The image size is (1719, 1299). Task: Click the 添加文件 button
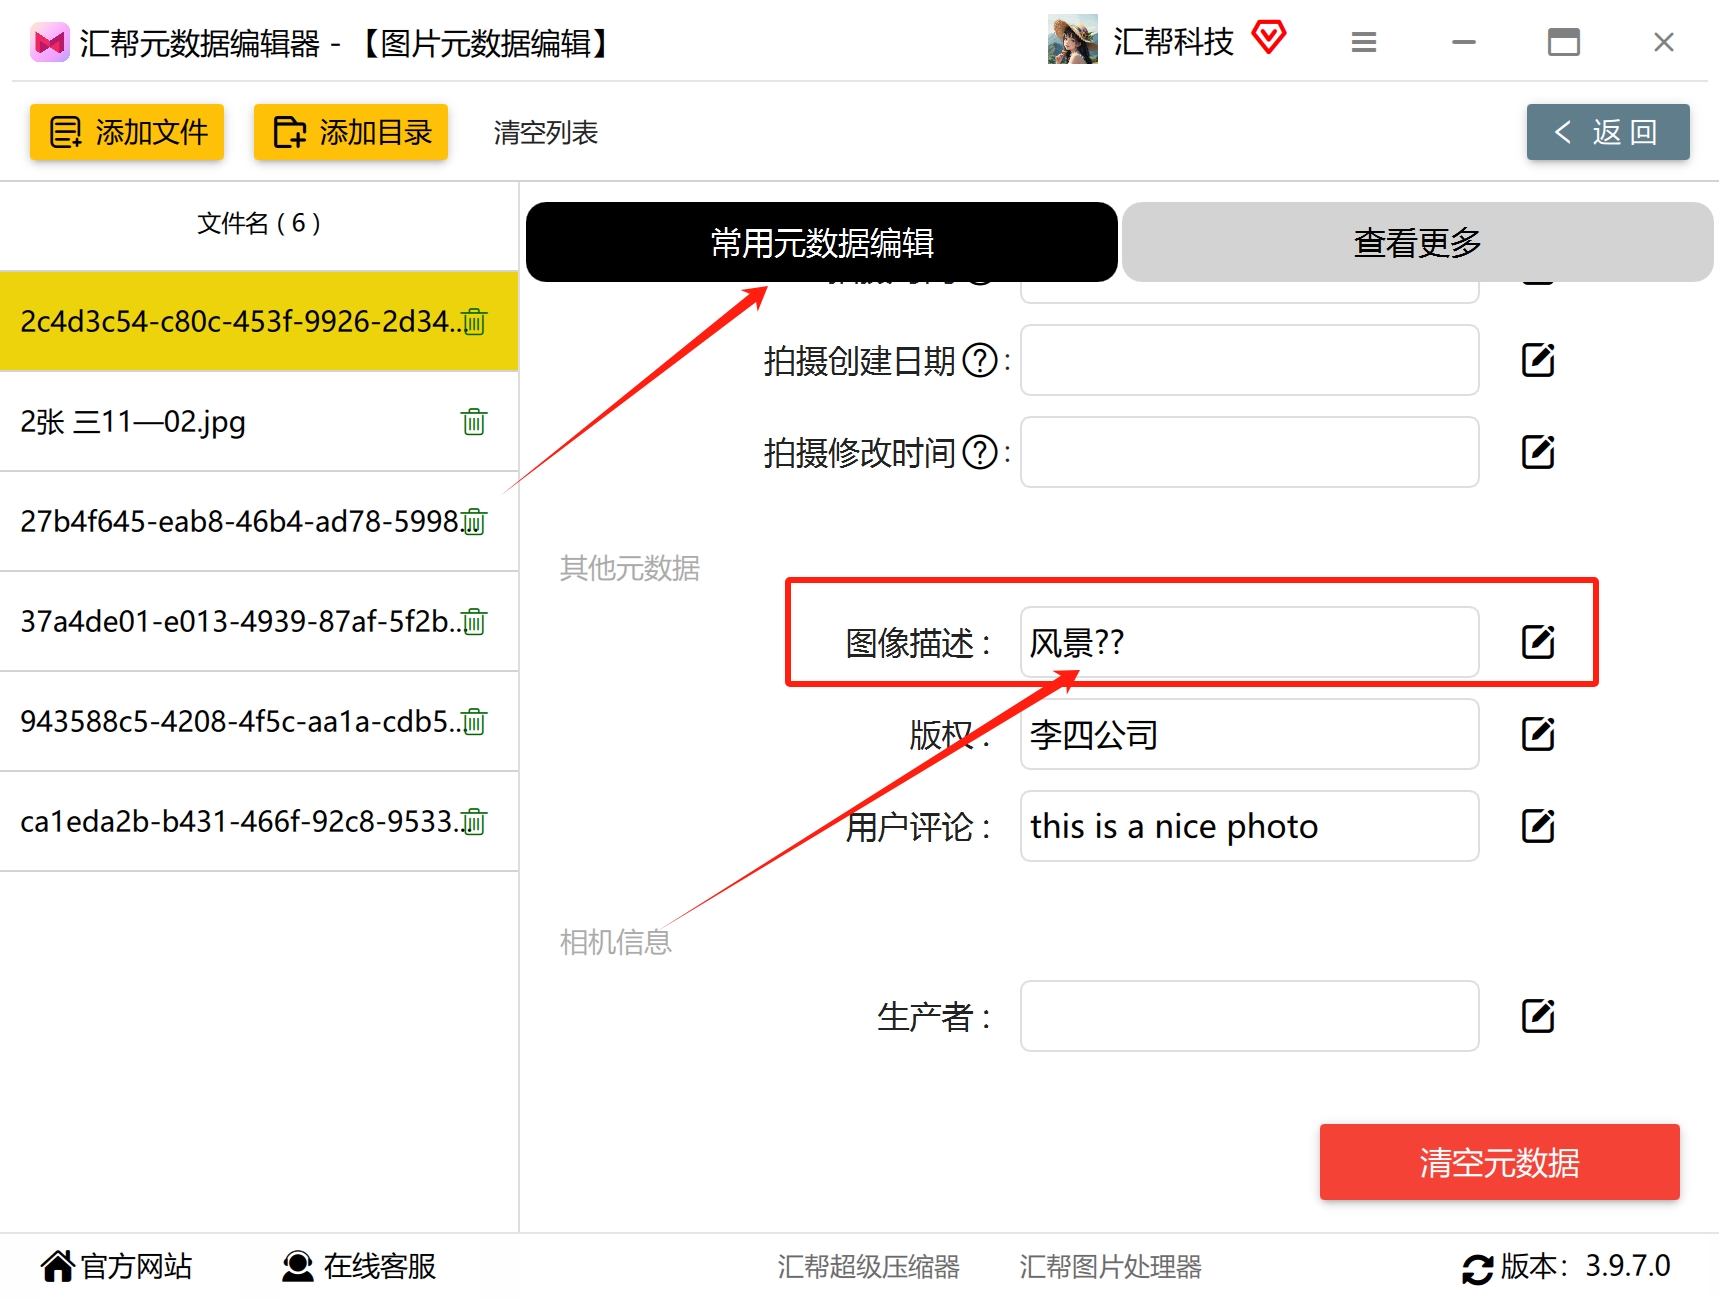126,131
